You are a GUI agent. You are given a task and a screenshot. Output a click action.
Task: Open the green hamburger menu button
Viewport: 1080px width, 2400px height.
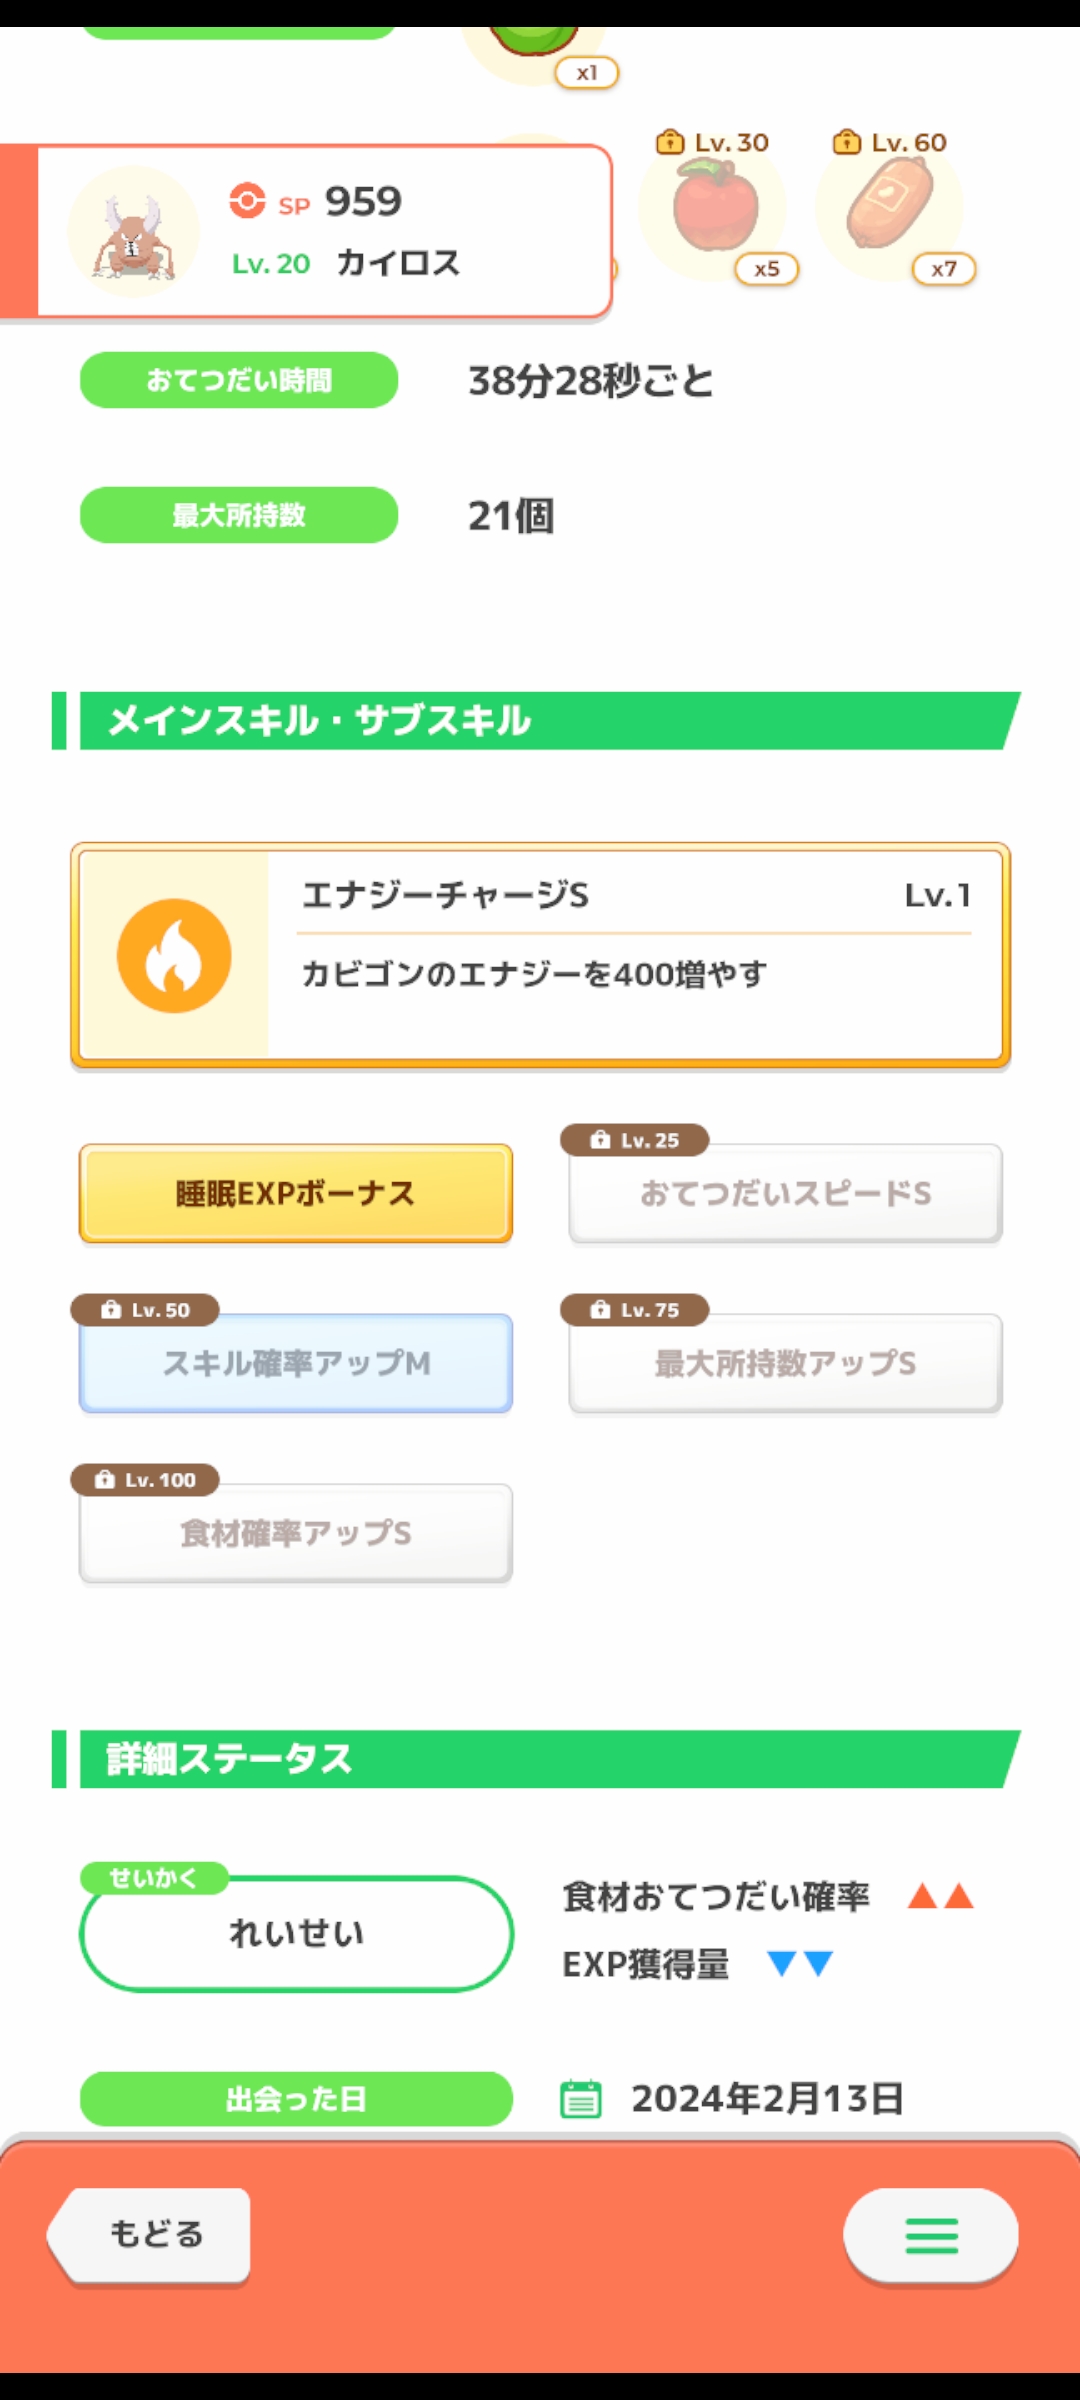tap(931, 2235)
